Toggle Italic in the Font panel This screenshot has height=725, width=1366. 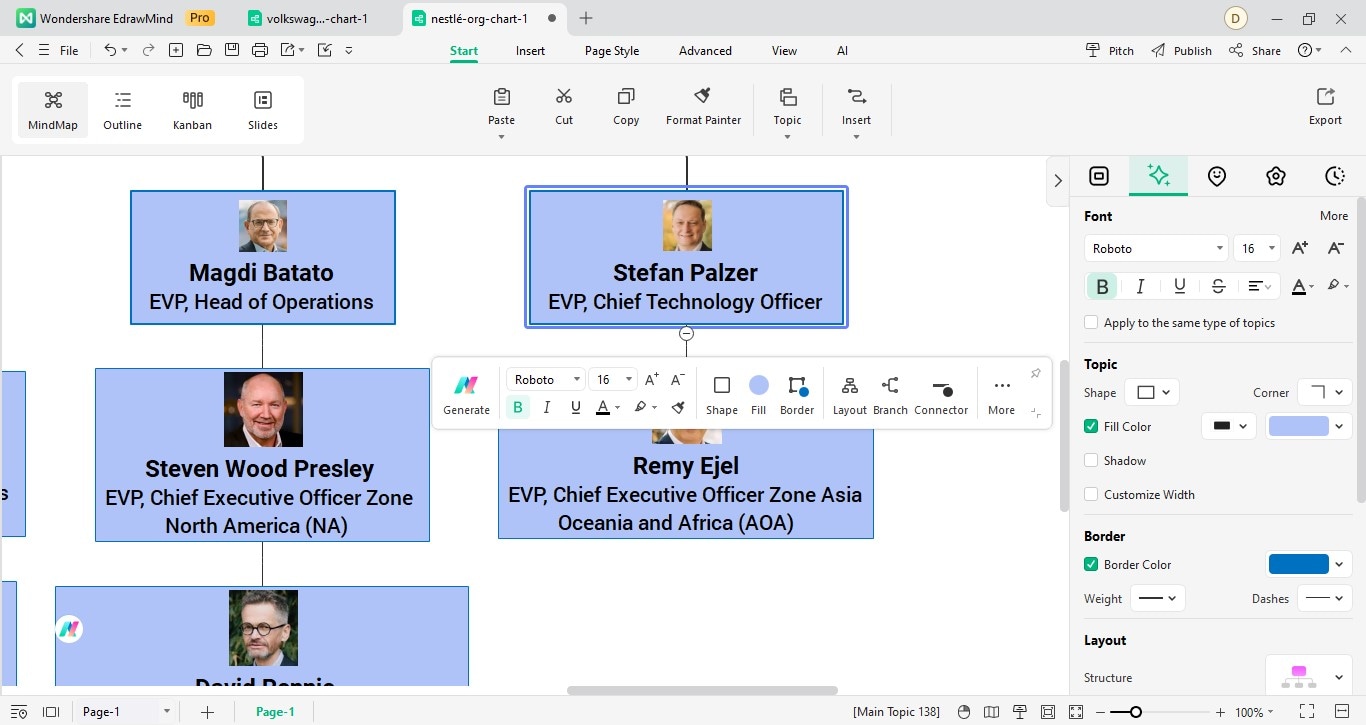coord(1140,287)
